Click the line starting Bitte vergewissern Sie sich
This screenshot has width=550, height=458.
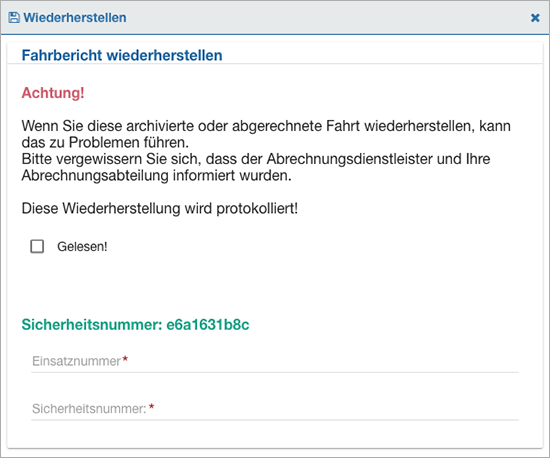click(x=256, y=159)
